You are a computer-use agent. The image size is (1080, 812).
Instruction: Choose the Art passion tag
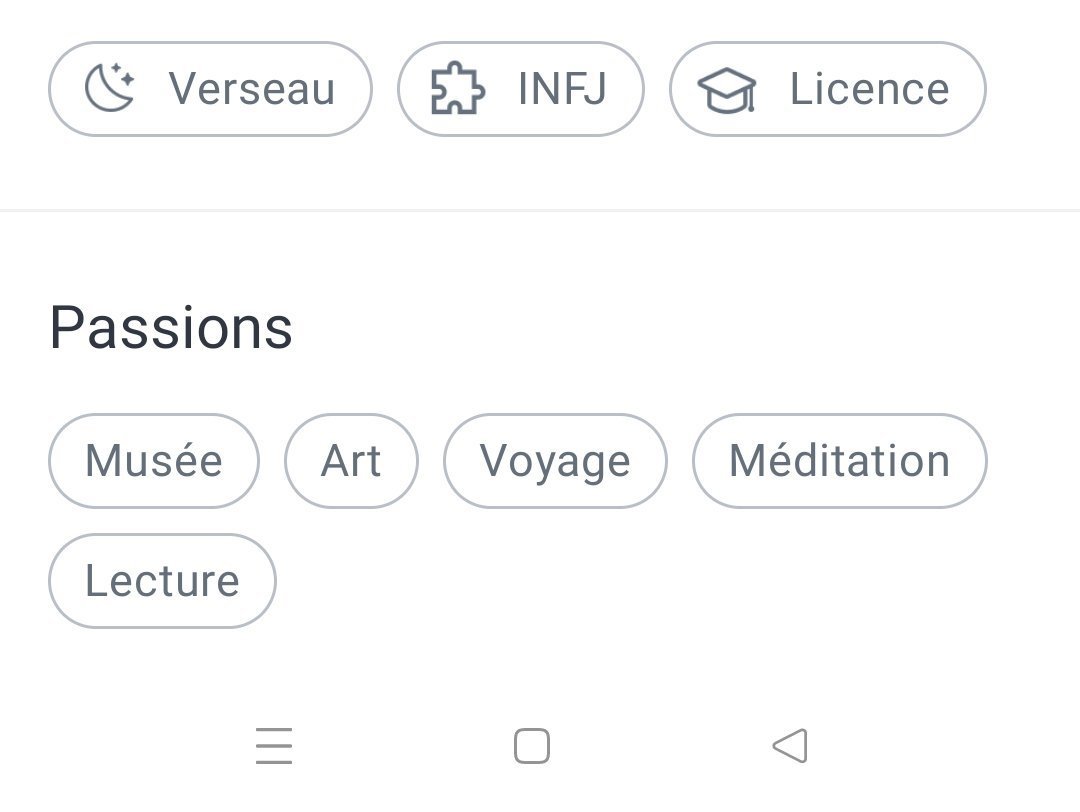pyautogui.click(x=351, y=461)
